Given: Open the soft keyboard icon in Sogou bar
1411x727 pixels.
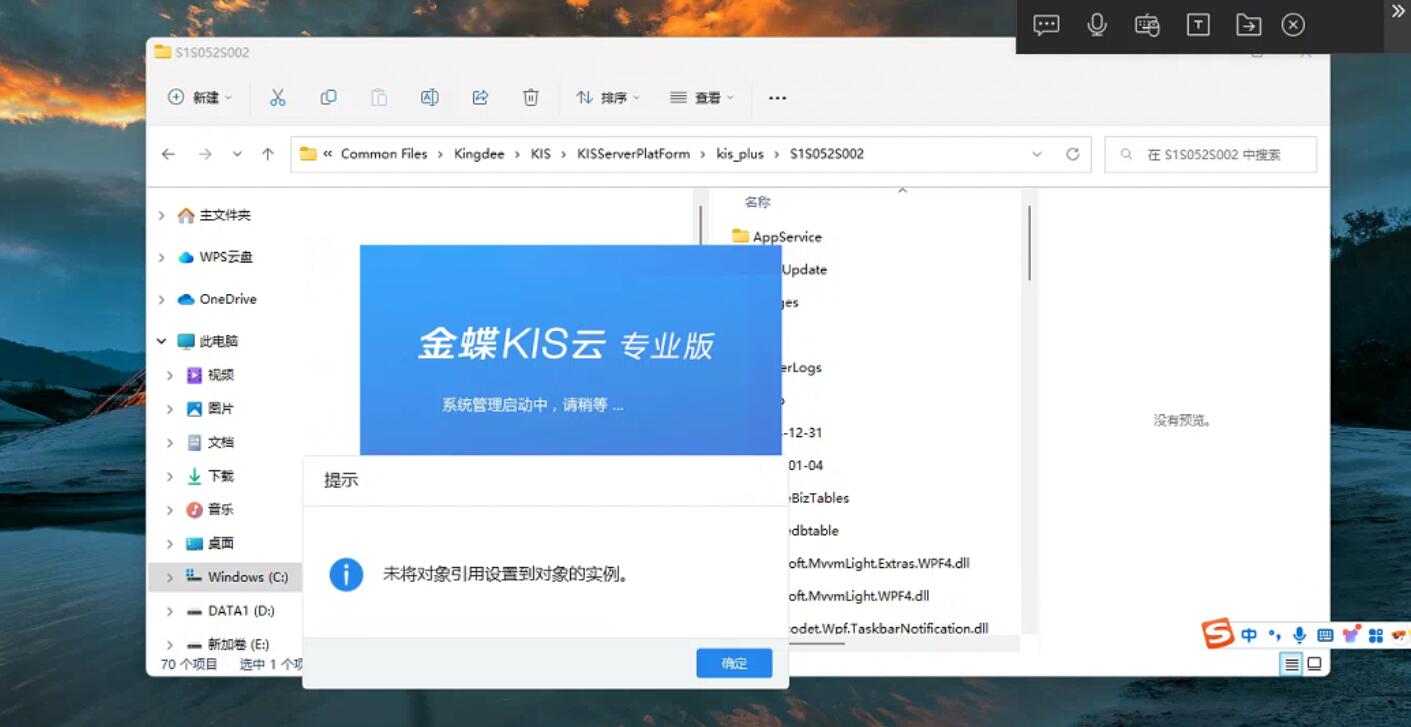Looking at the screenshot, I should click(x=1325, y=635).
